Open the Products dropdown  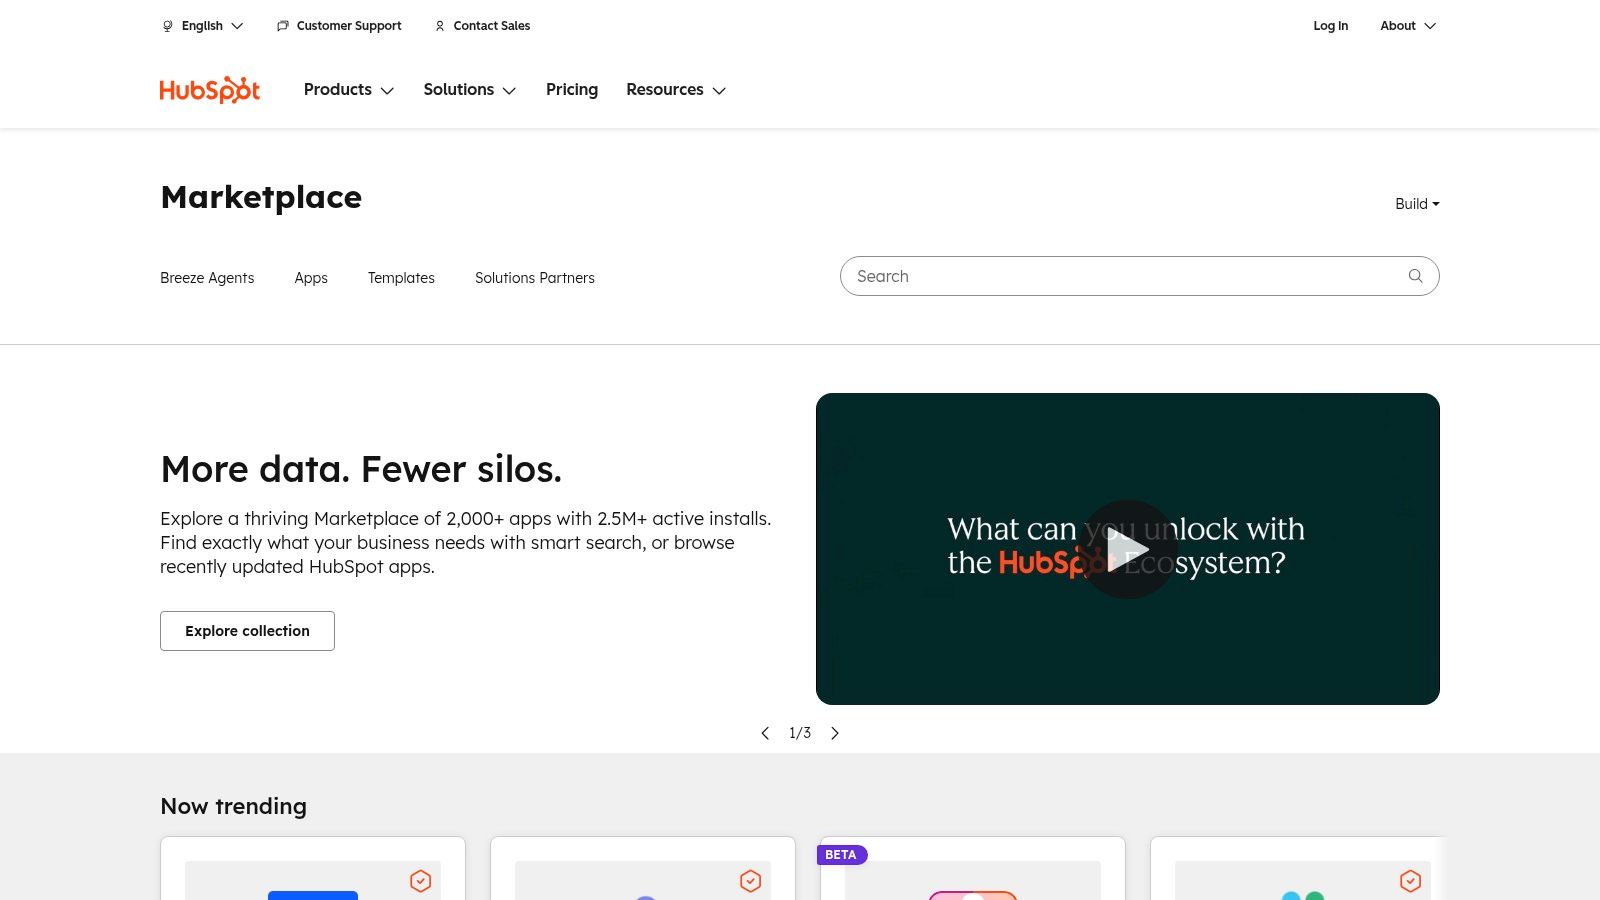(348, 89)
